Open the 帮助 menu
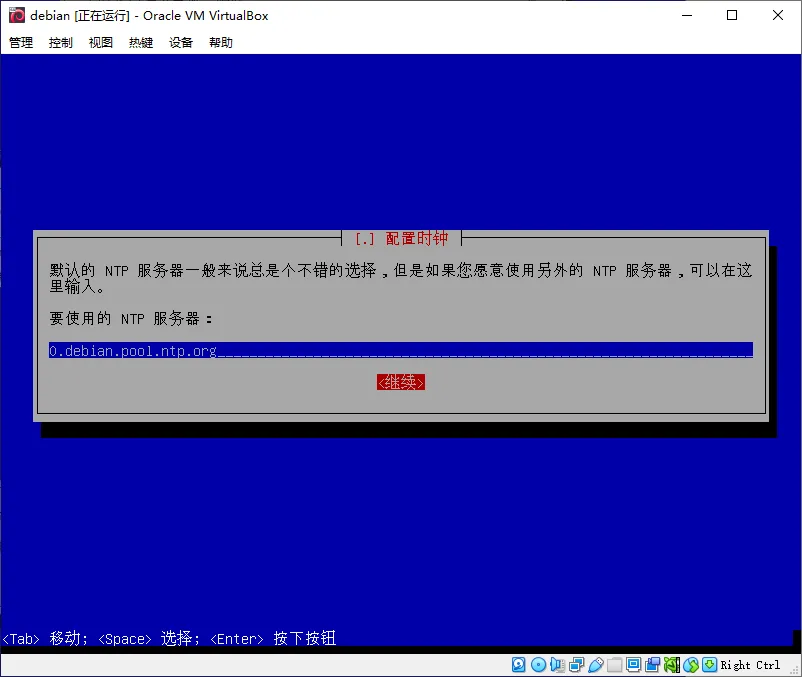802x677 pixels. [x=221, y=42]
